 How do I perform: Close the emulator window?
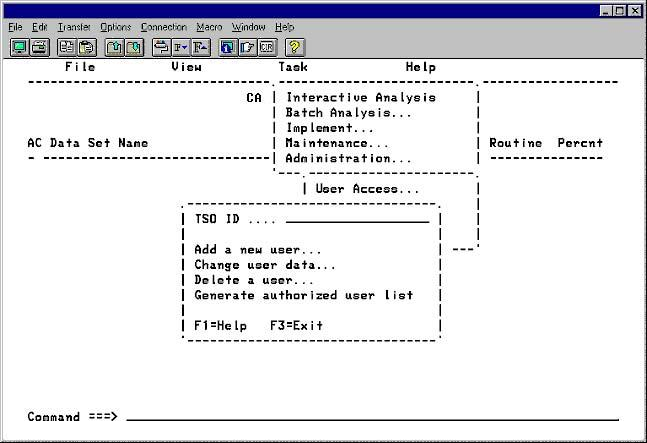635,11
